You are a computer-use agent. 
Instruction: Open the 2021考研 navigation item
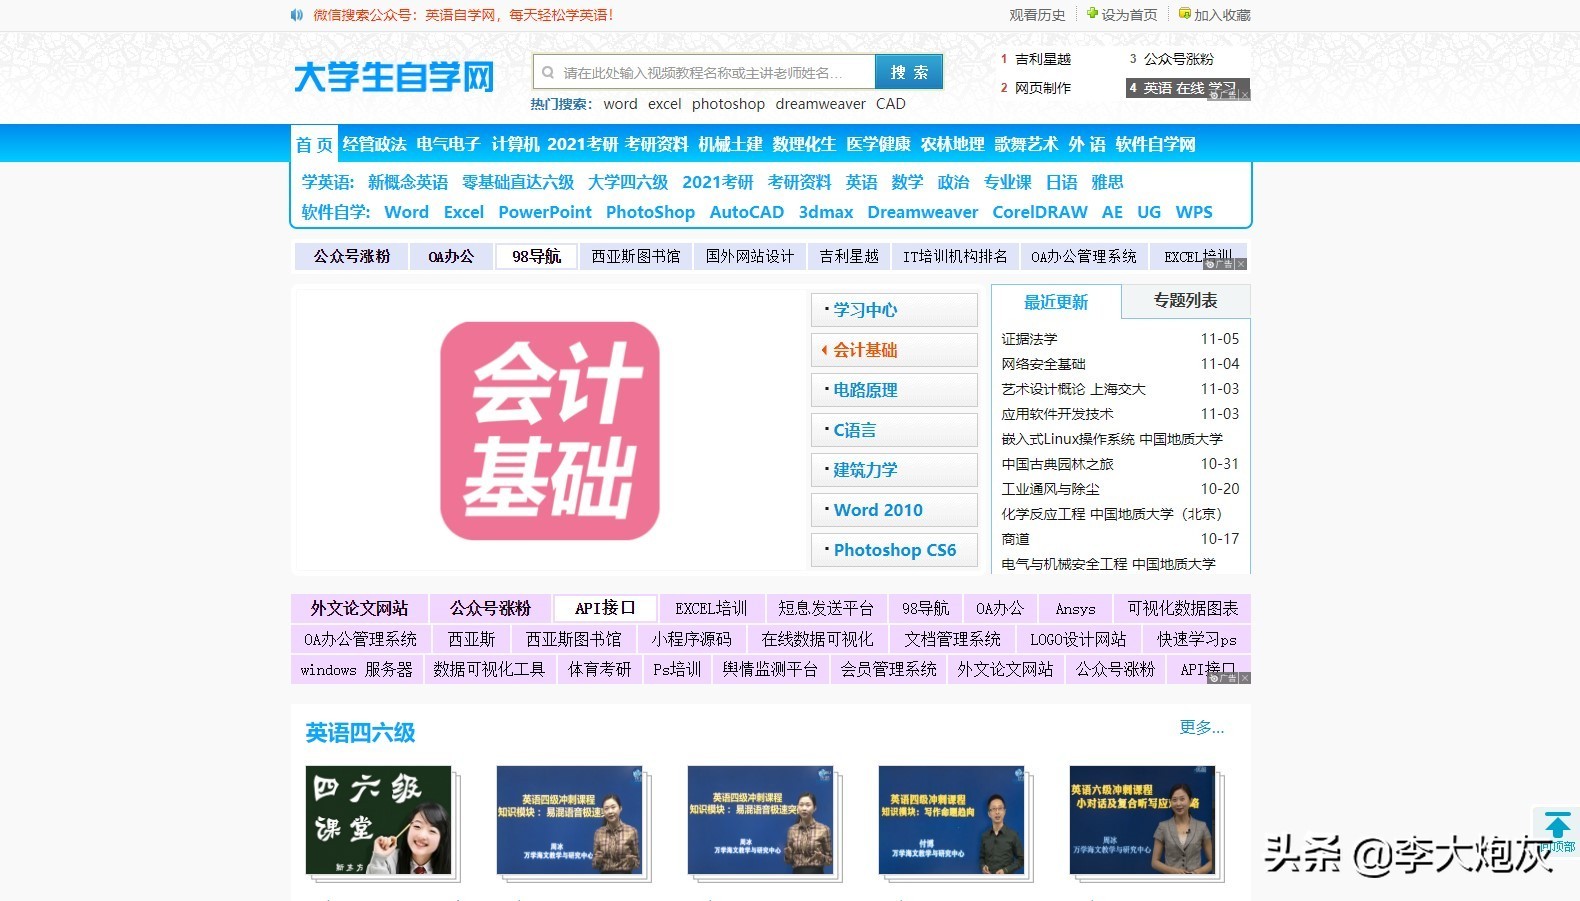click(x=583, y=144)
